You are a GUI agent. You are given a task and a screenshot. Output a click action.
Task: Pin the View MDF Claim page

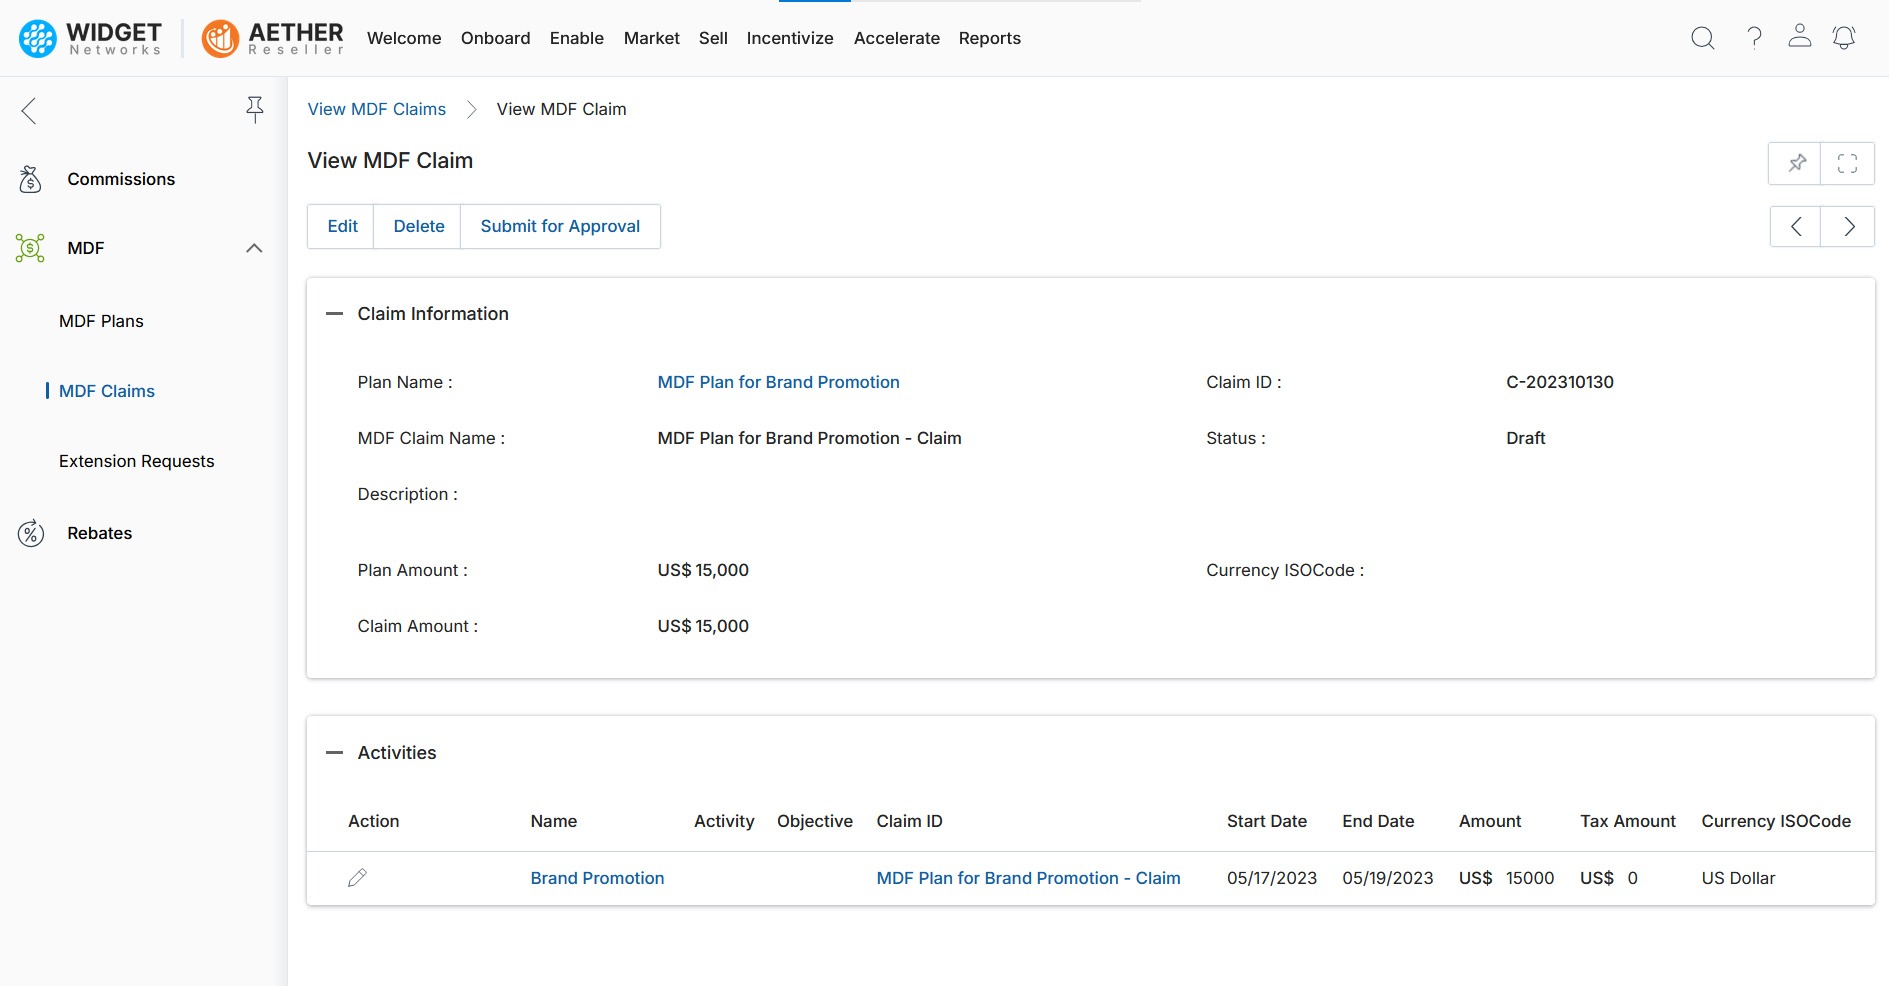pos(1796,164)
